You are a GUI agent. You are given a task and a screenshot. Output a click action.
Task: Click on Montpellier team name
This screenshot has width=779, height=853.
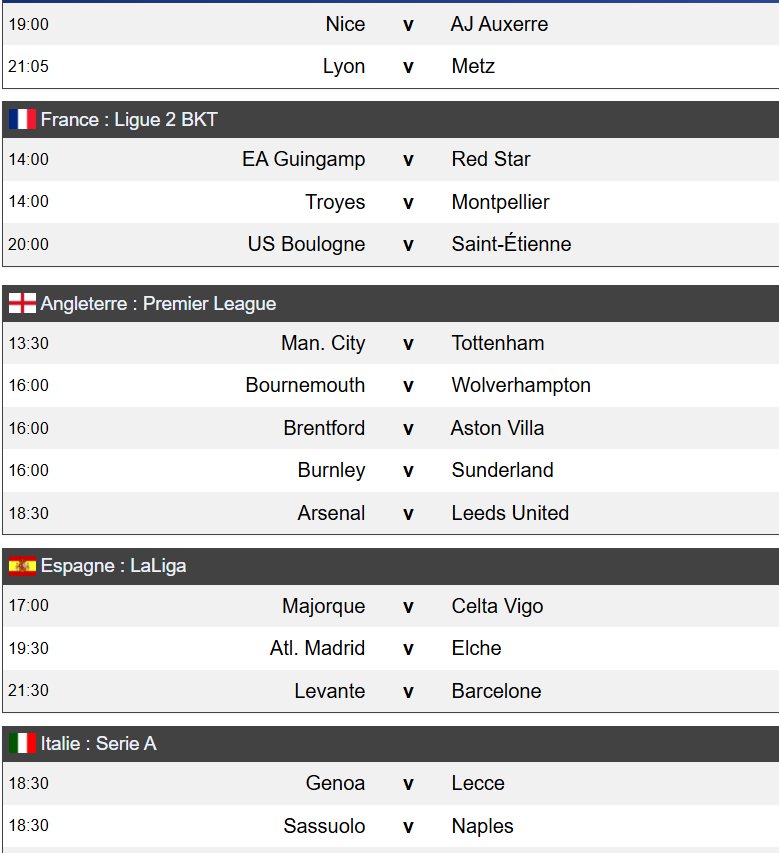click(x=500, y=202)
